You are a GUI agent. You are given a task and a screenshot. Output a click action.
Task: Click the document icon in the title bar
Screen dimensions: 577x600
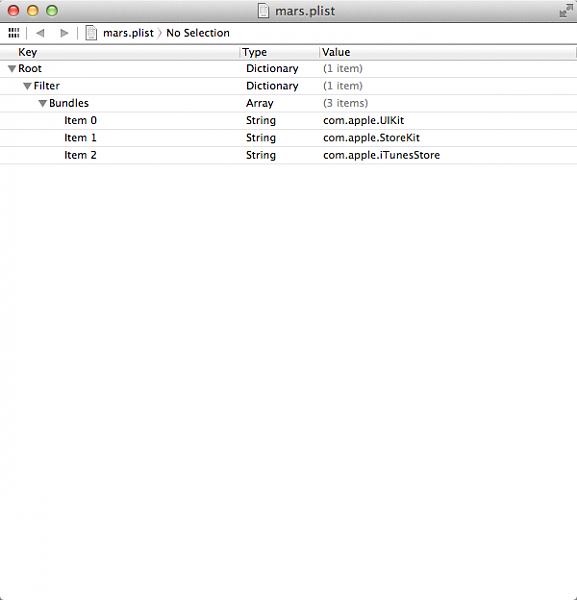[263, 10]
